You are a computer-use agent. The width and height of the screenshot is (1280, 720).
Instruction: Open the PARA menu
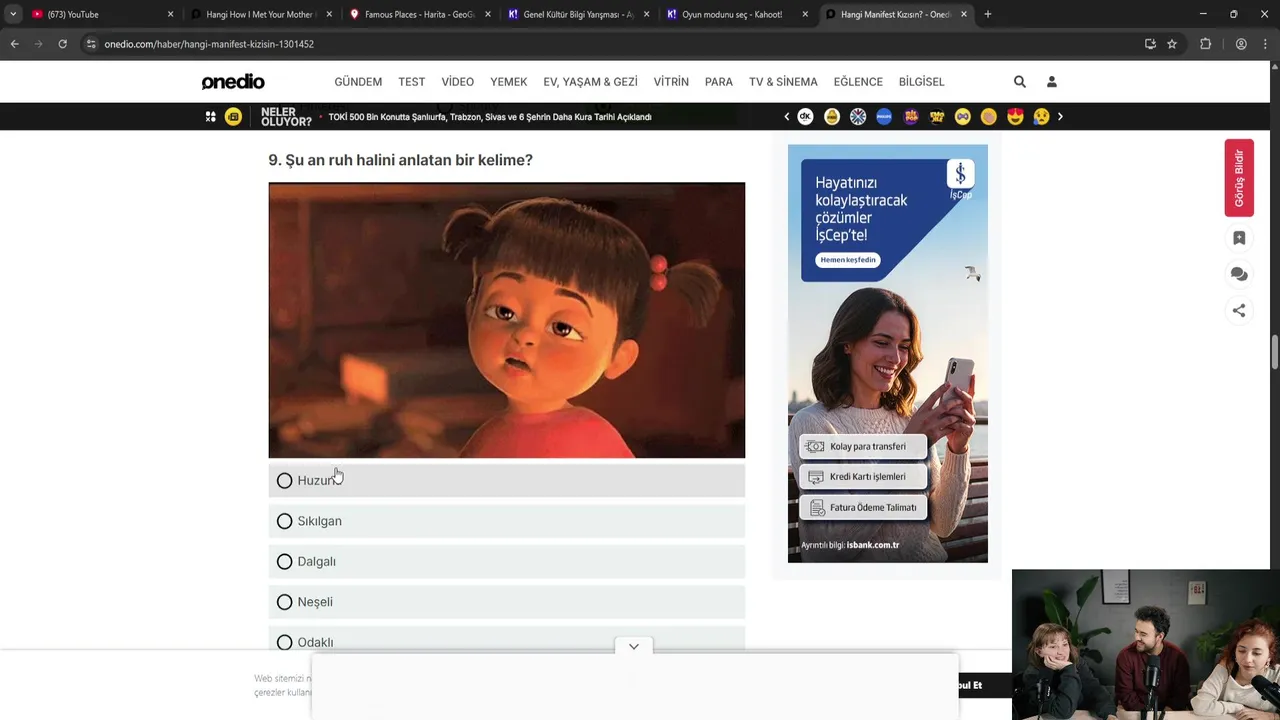tap(719, 82)
